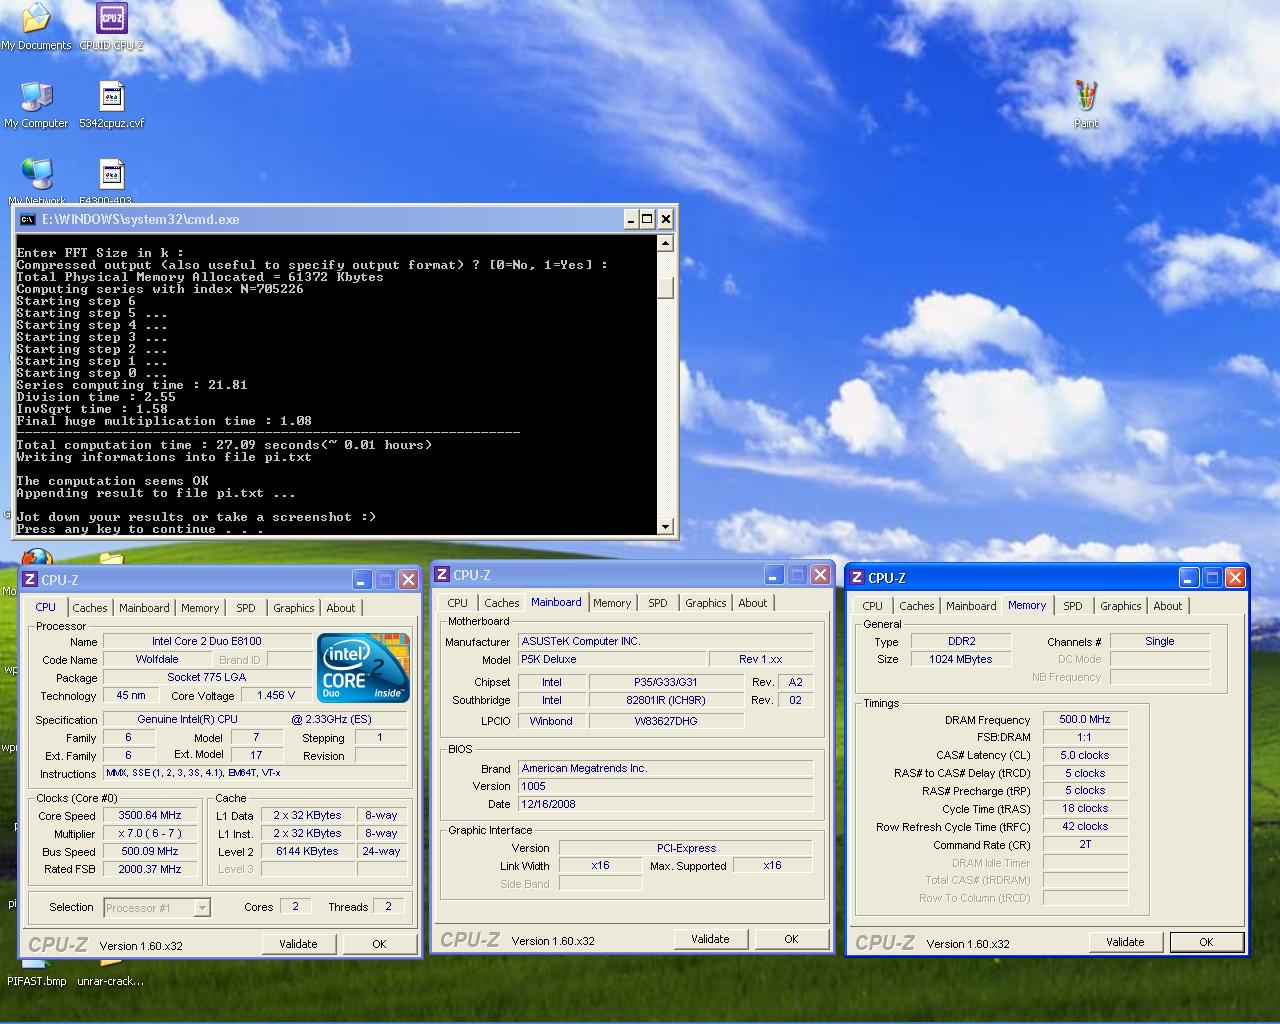Open About tab in left CPU-Z window
The image size is (1280, 1024).
coord(341,608)
